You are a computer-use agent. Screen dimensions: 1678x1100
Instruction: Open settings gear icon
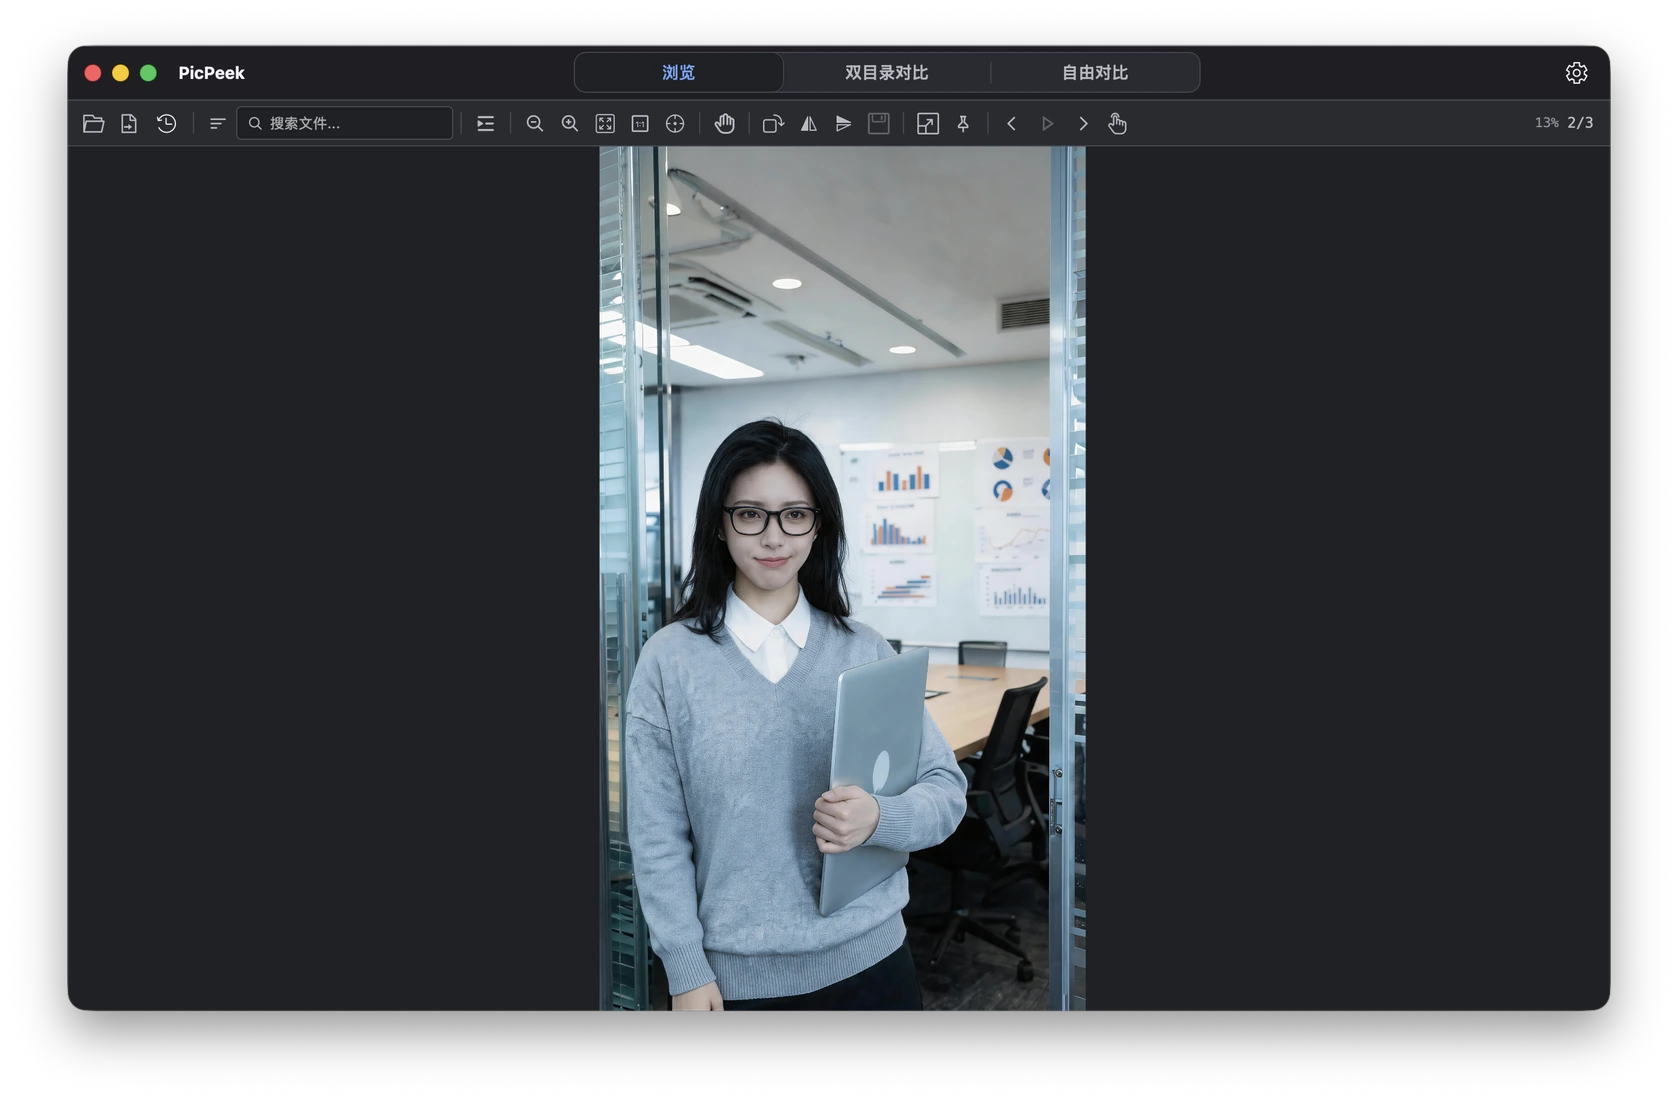pyautogui.click(x=1576, y=72)
